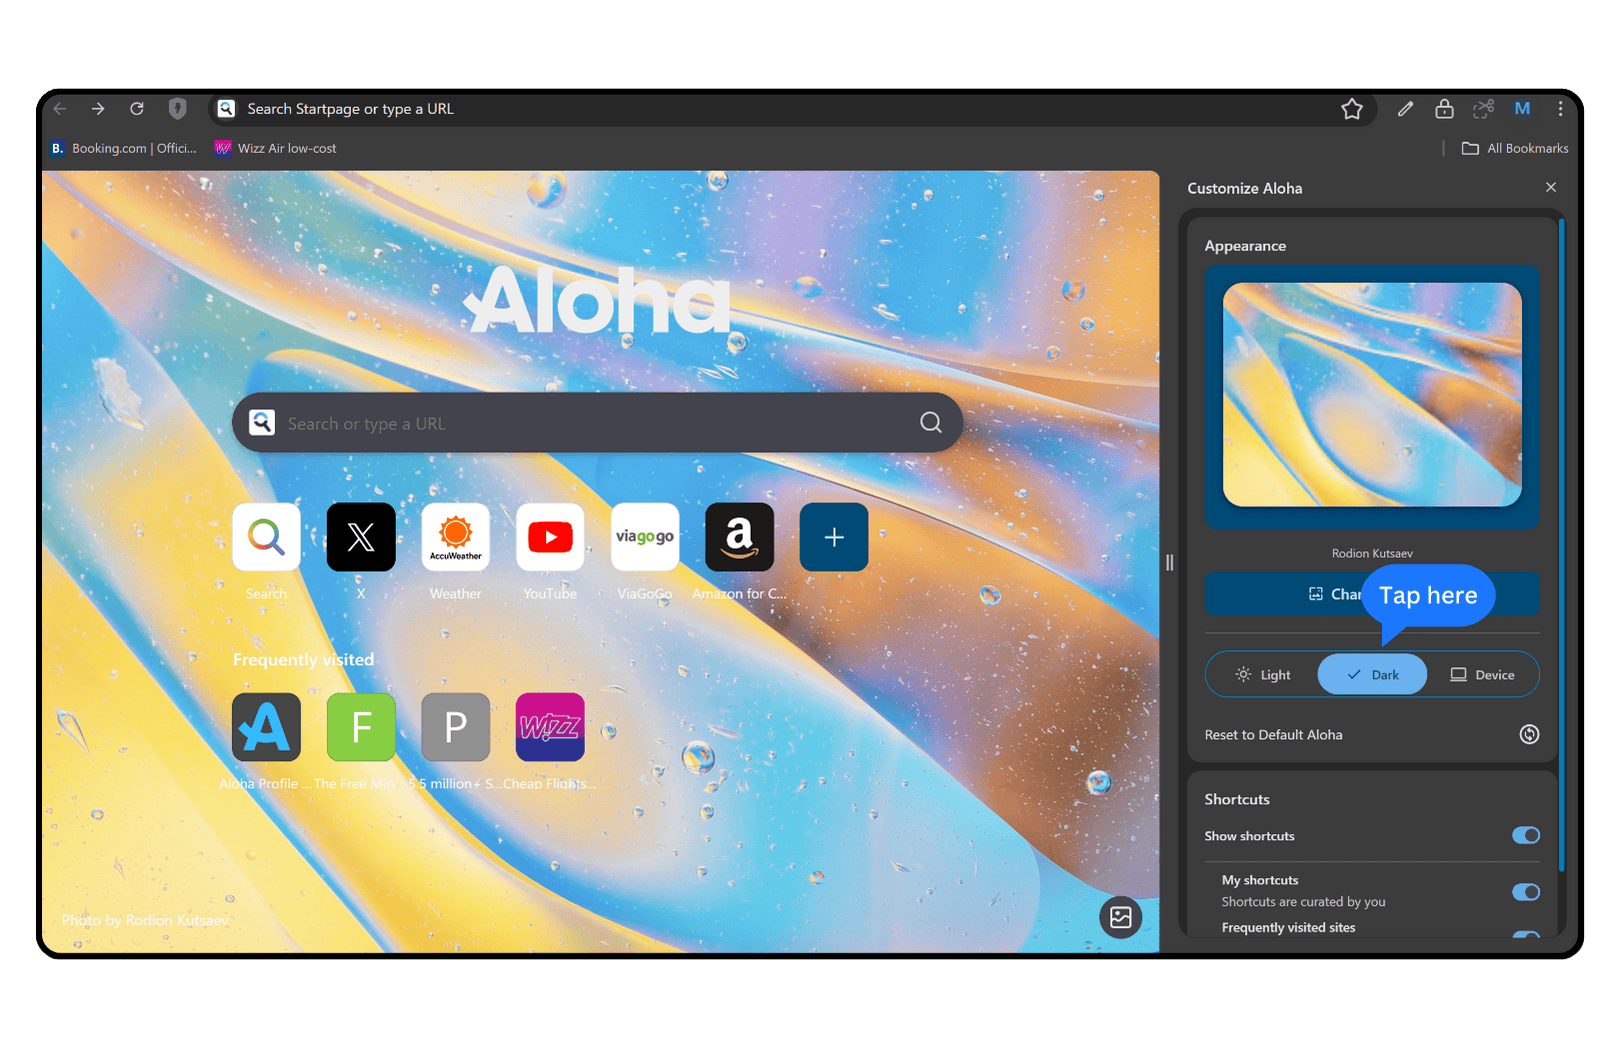1621x1048 pixels.
Task: Click the pencil customize icon in toolbar
Action: pos(1405,109)
